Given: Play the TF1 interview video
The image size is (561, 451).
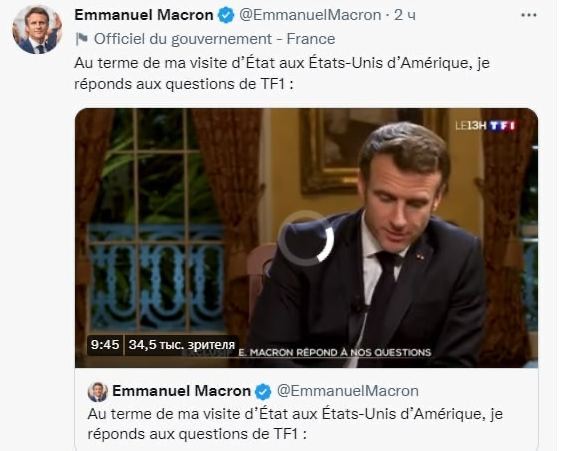Looking at the screenshot, I should (x=306, y=237).
